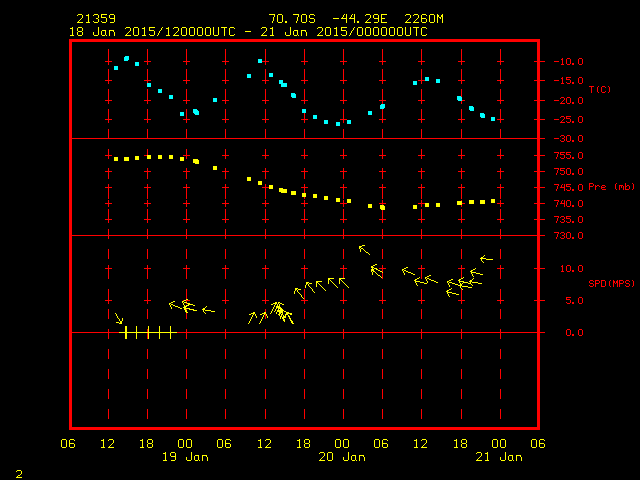The image size is (640, 480).
Task: Click the latitude 70.70S header text
Action: click(292, 19)
